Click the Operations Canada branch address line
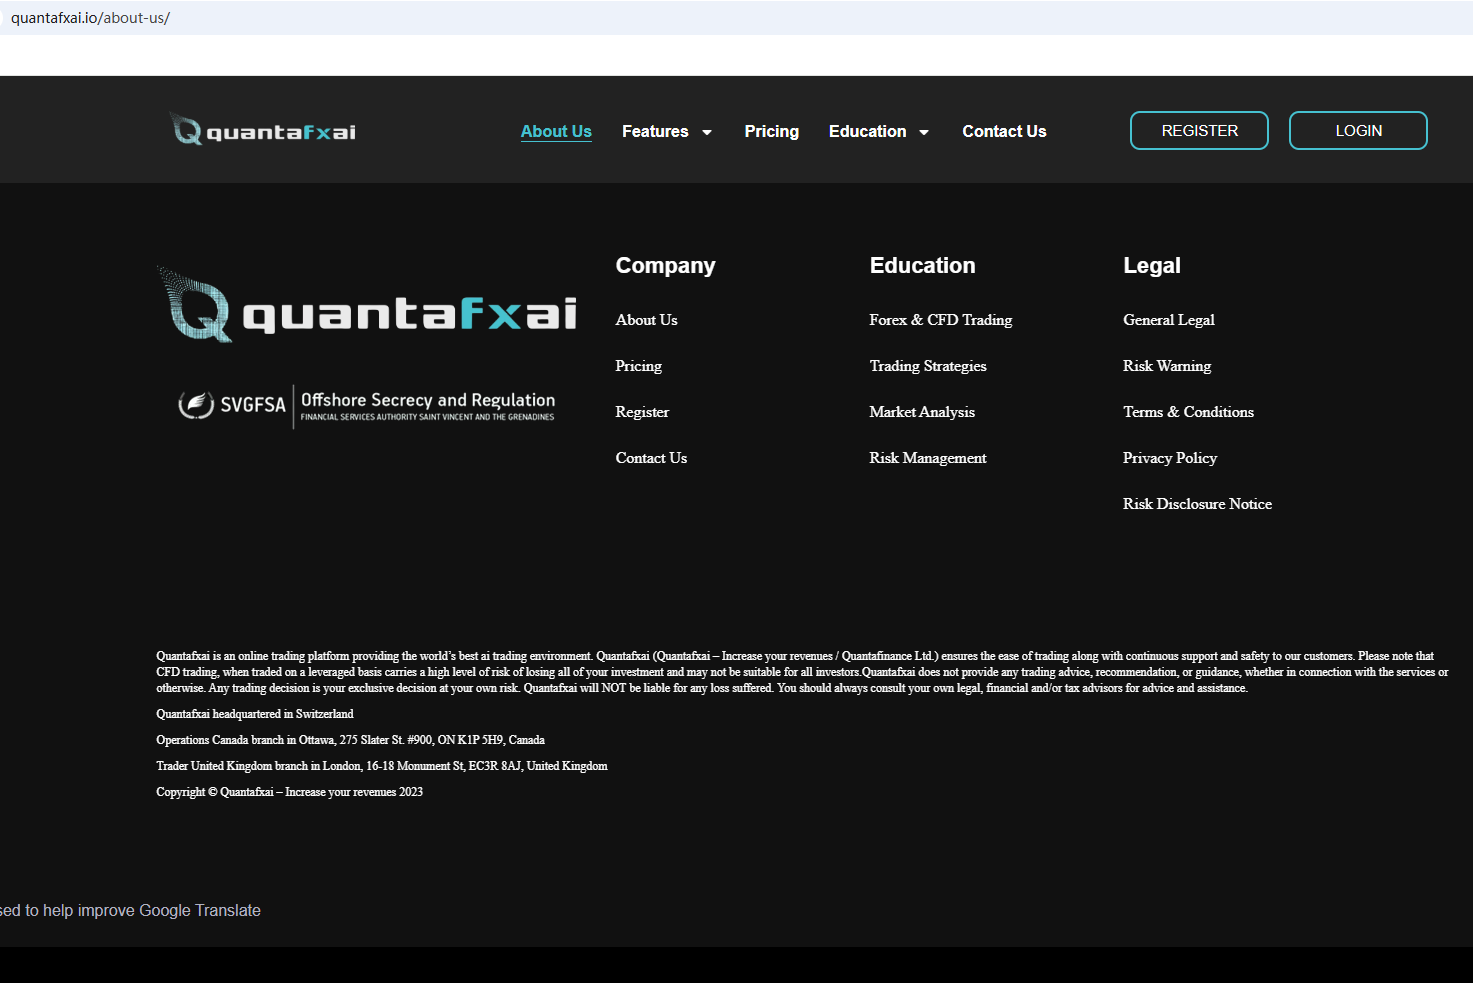Screen dimensions: 1473x983 point(350,740)
